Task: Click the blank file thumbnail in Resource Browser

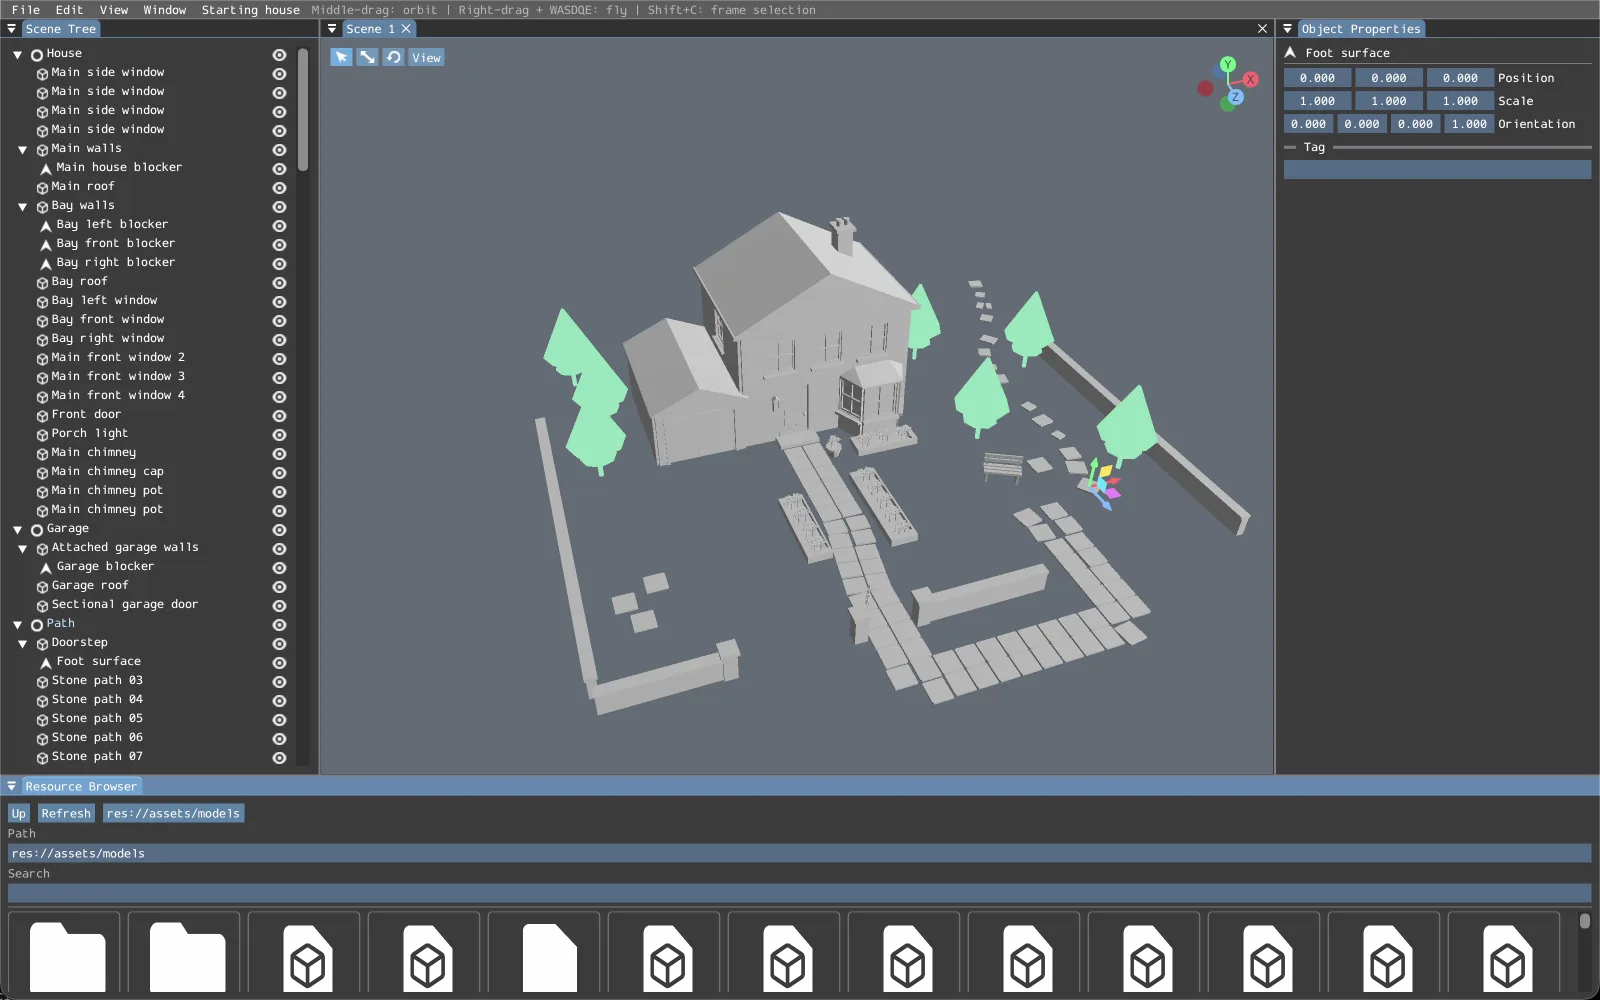Action: pyautogui.click(x=549, y=957)
